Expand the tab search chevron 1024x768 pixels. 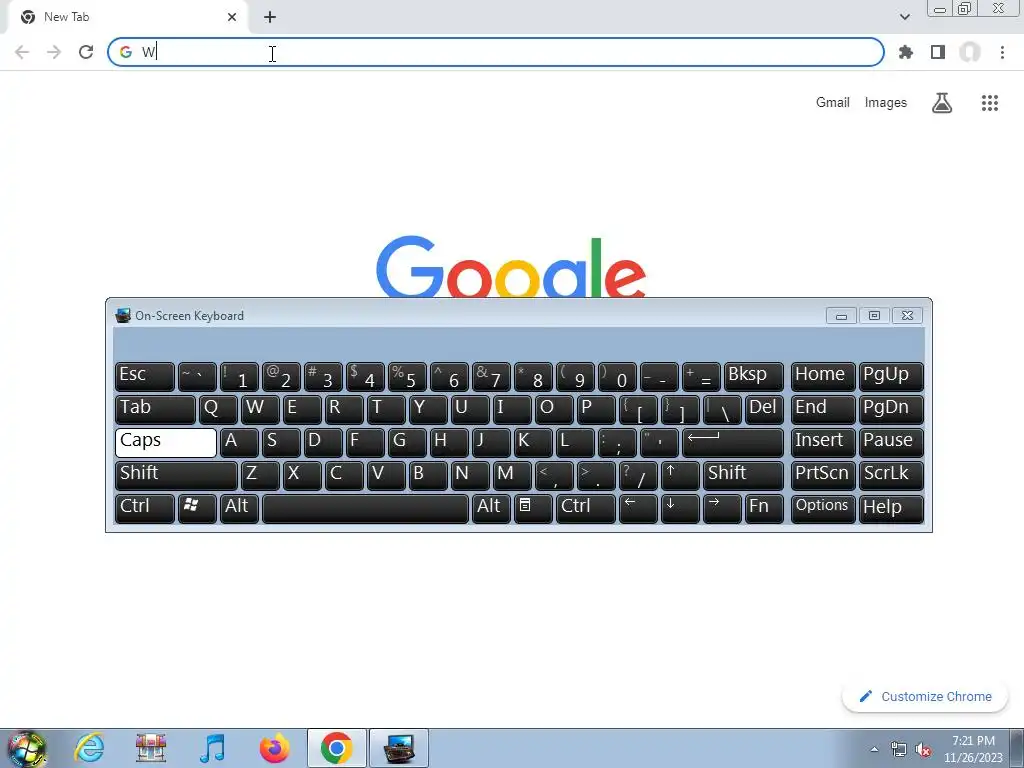(904, 17)
